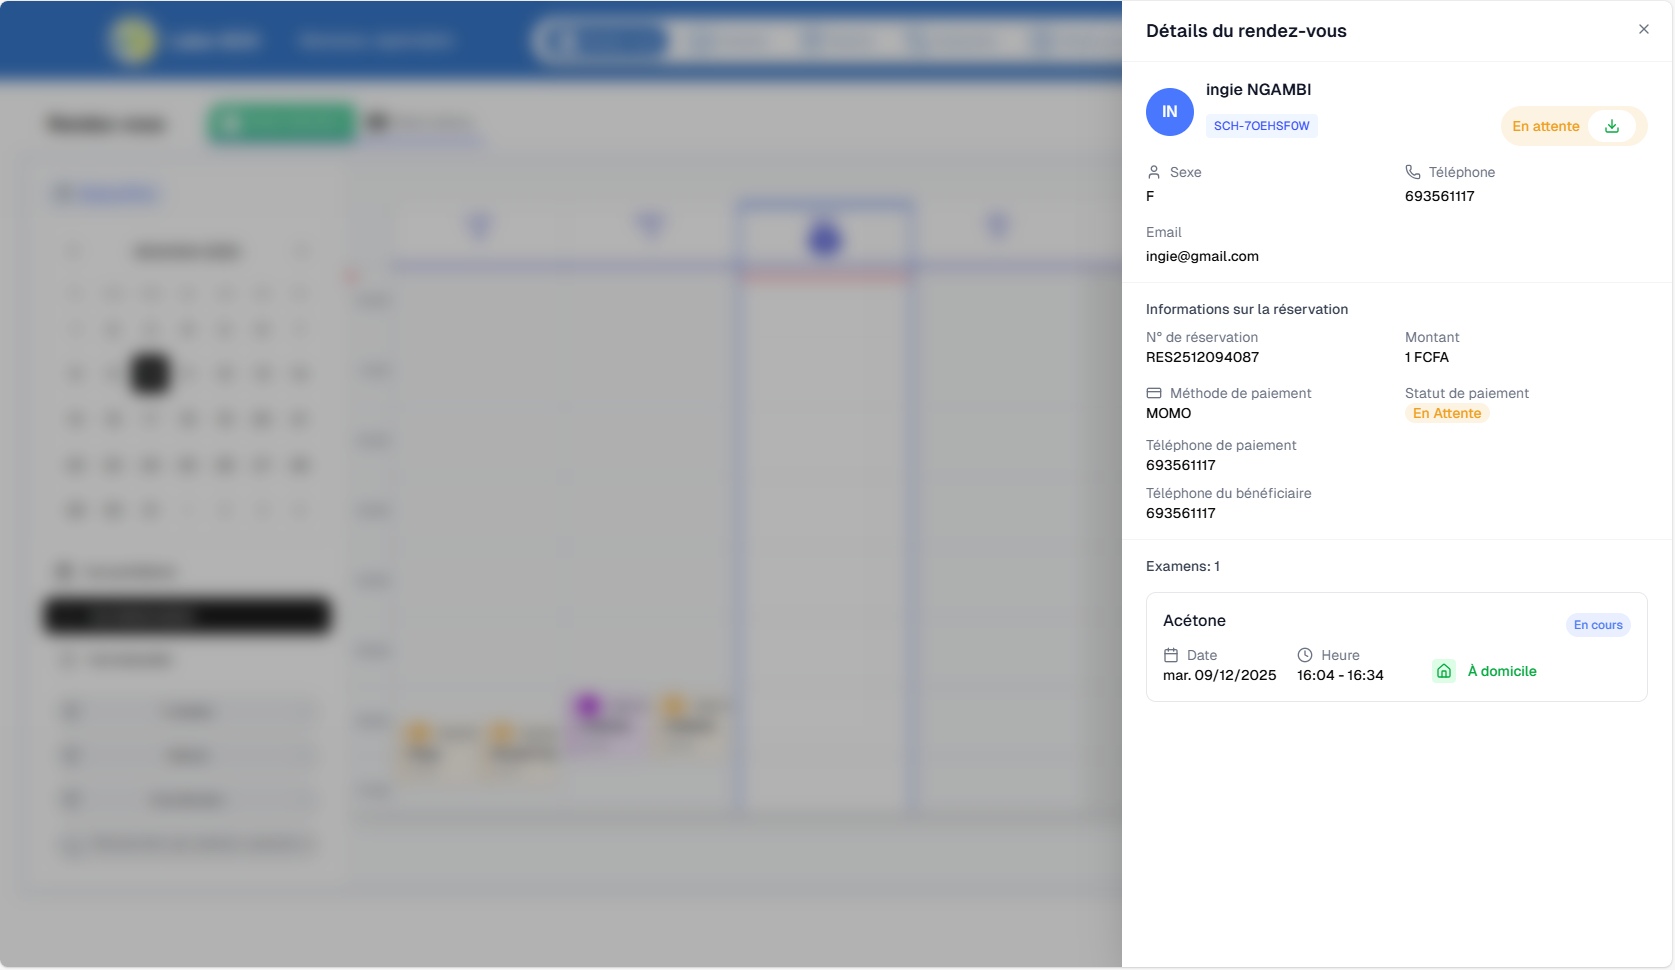Click the clock icon next to Heure
Image resolution: width=1675 pixels, height=970 pixels.
click(x=1305, y=655)
